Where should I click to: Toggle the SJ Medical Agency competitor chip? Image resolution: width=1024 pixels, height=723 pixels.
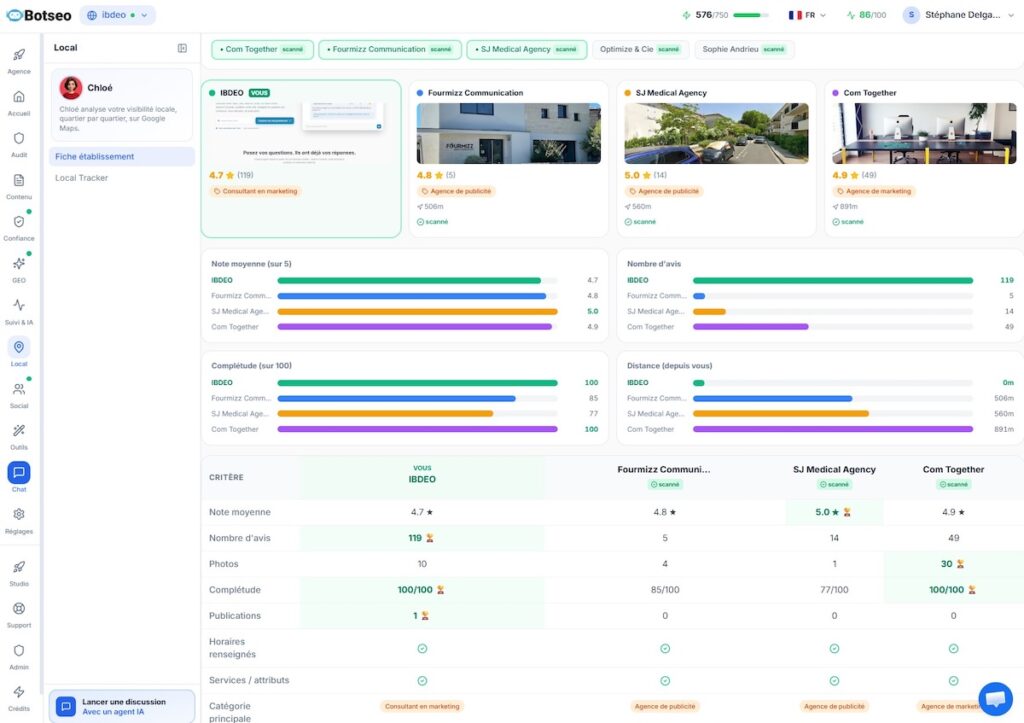[x=527, y=50]
